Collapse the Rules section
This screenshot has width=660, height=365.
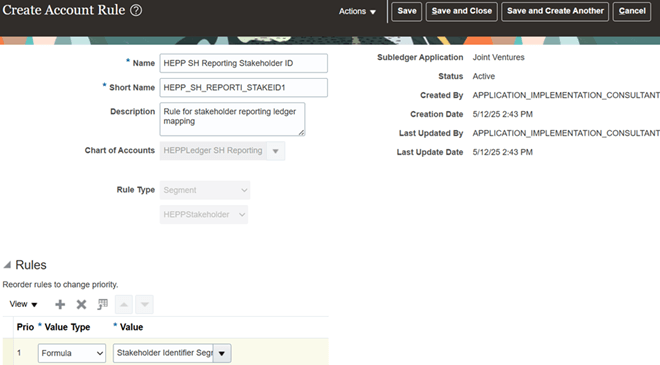click(7, 265)
